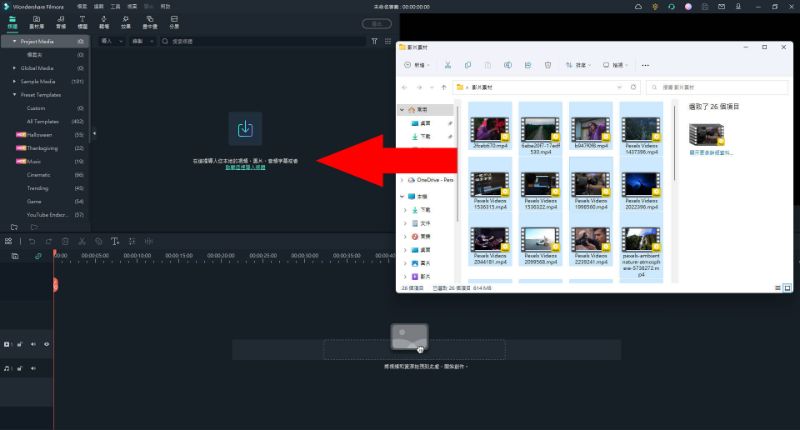Click the new folder icon below the sidebar

pos(14,227)
